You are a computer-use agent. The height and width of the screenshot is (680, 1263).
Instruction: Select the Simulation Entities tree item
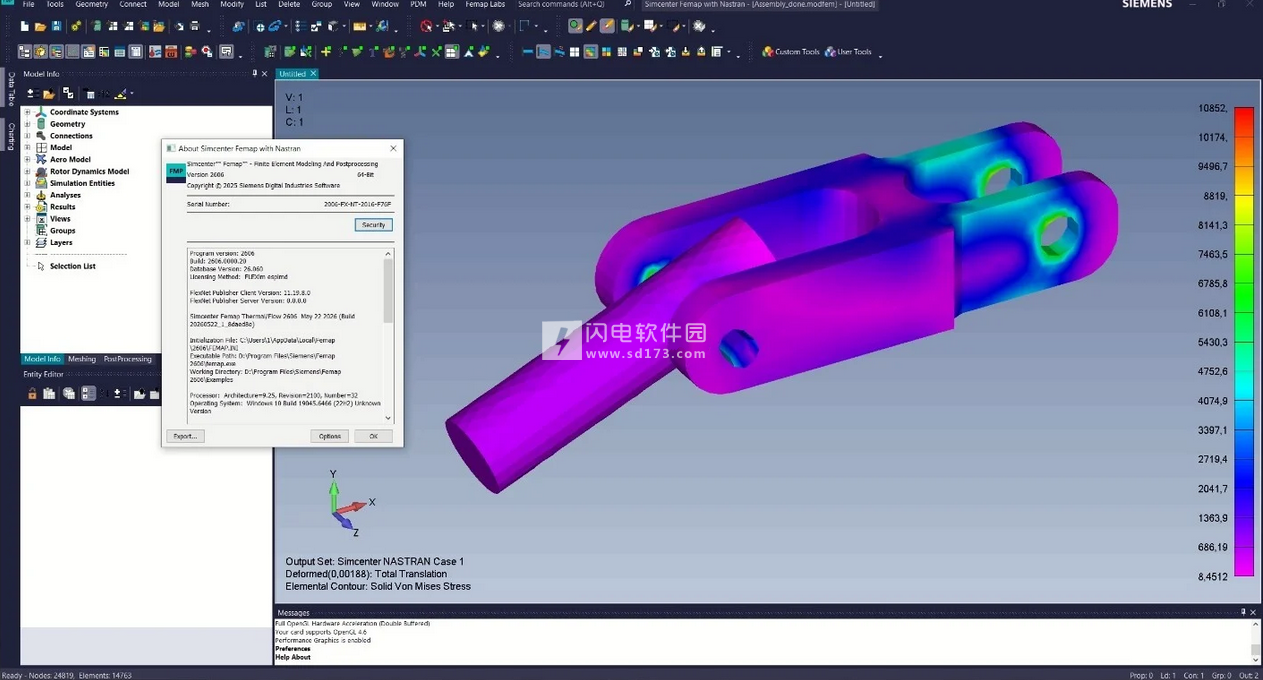(82, 183)
